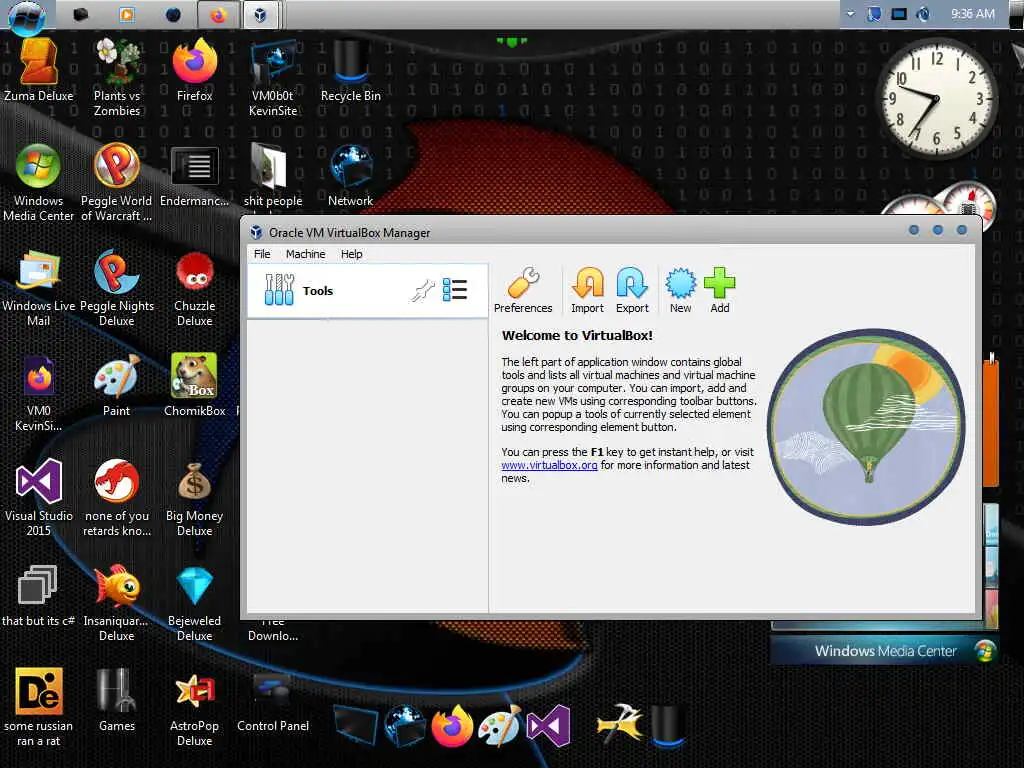Click the volume tray icon

pyautogui.click(x=923, y=14)
